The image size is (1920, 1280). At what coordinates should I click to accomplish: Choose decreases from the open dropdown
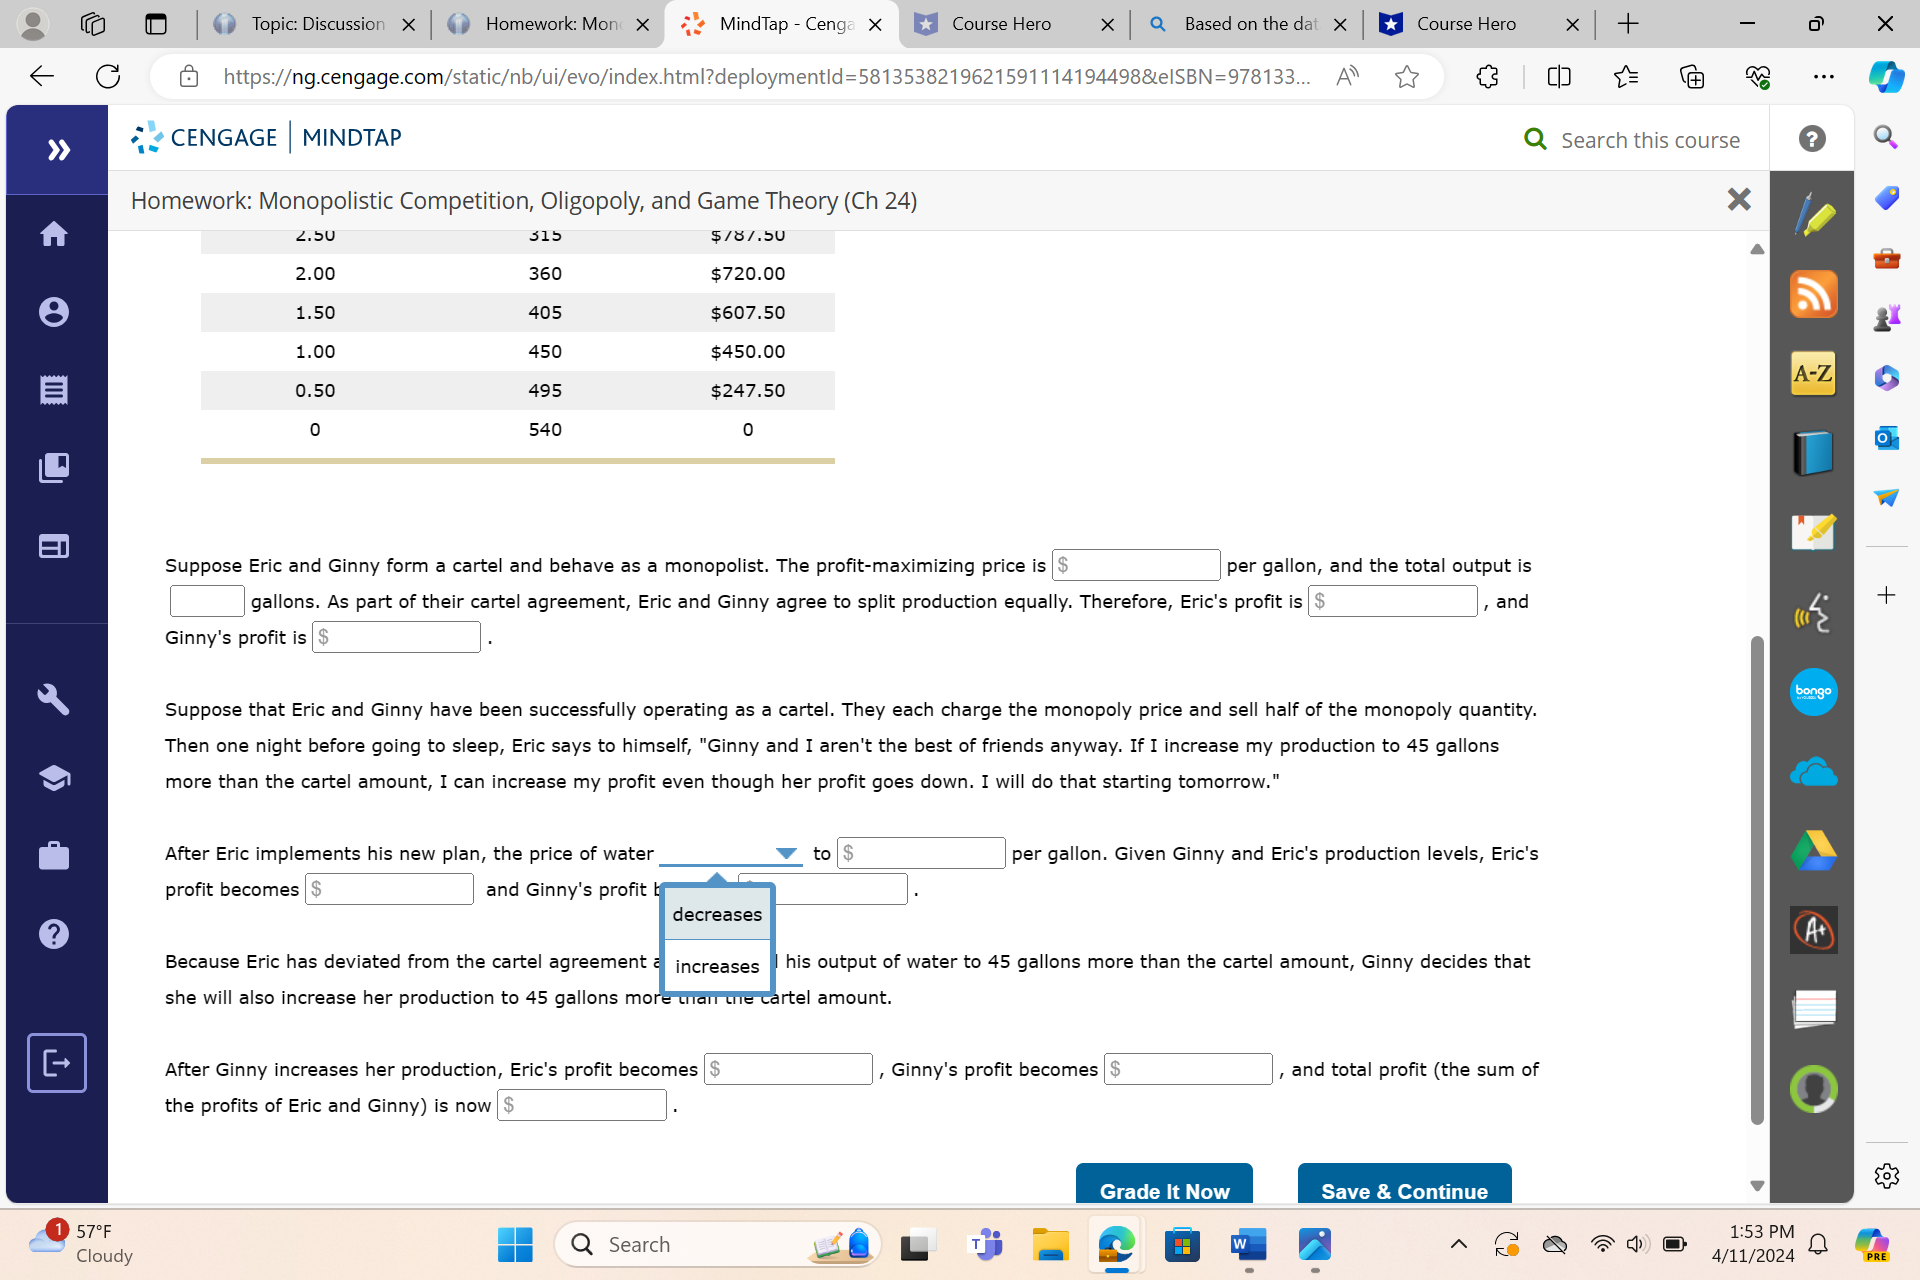[x=717, y=914]
